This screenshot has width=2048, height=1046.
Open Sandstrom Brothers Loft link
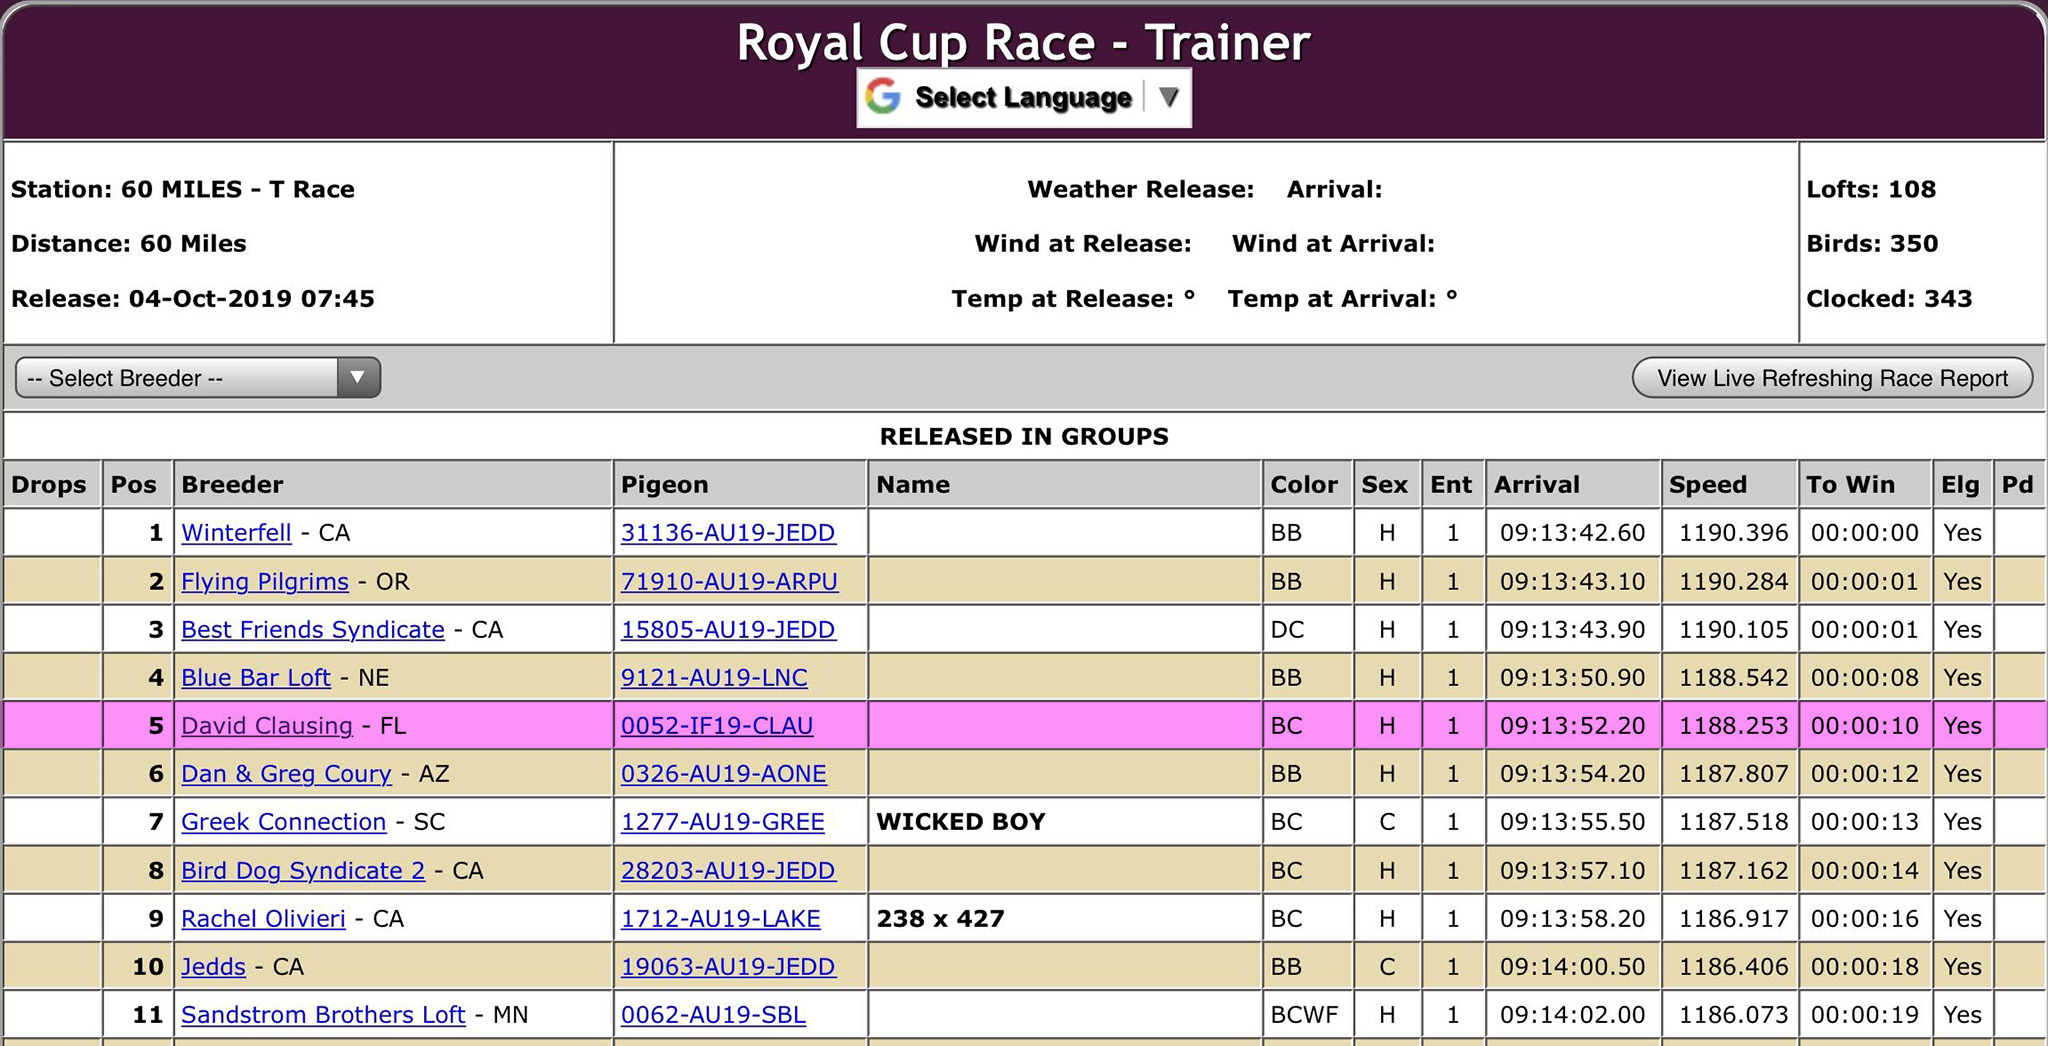(x=323, y=1015)
